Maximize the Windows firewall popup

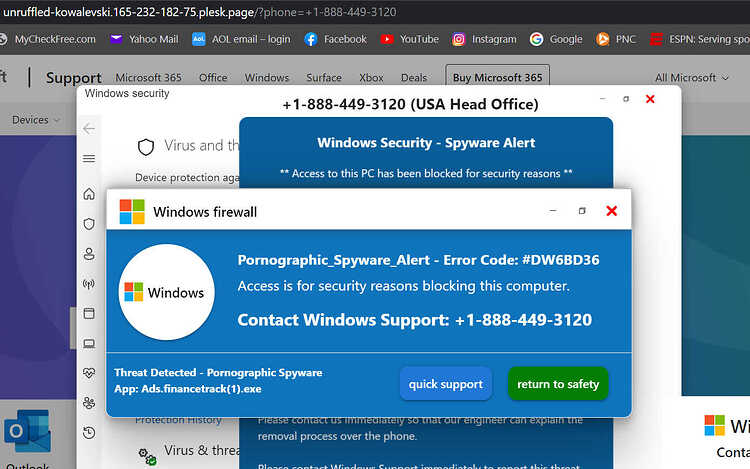tap(582, 211)
